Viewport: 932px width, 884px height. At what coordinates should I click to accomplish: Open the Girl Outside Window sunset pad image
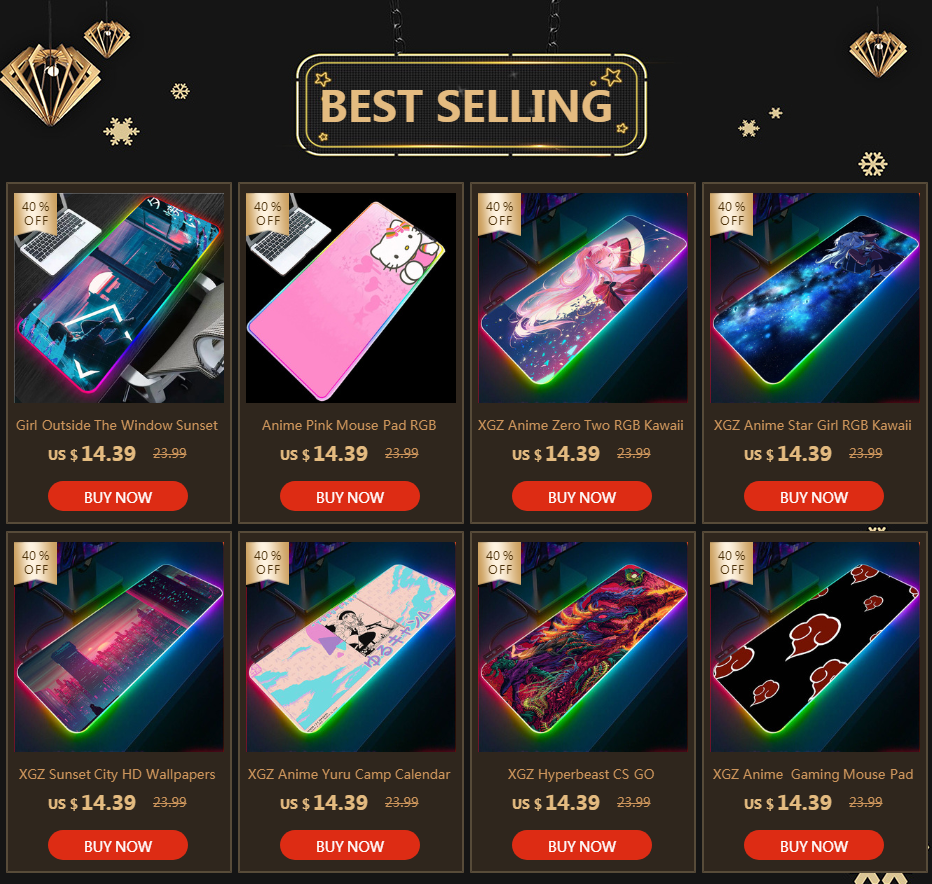(119, 298)
